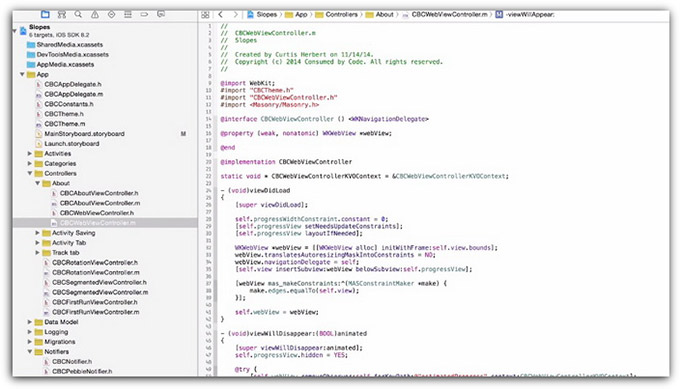The image size is (680, 389).
Task: Open the Find navigator magnifier icon
Action: 78,14
